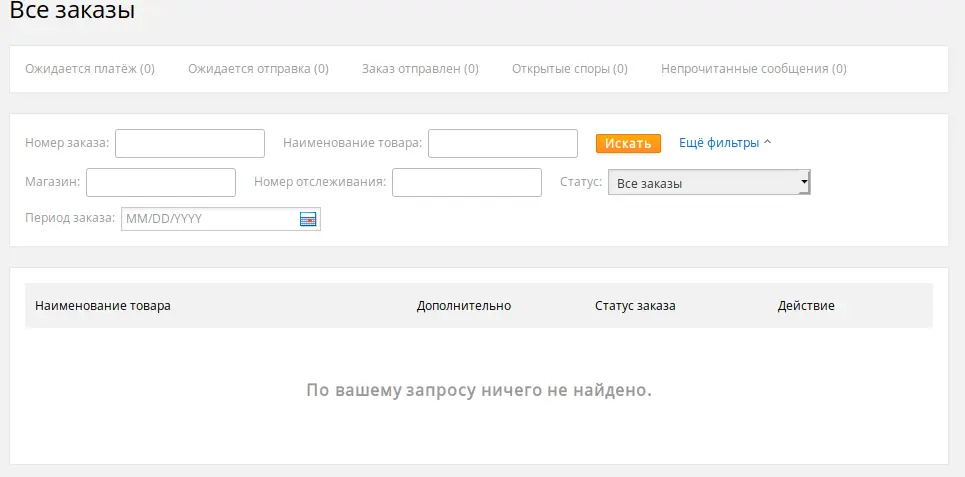965x477 pixels.
Task: Click into the Магазин input field
Action: pyautogui.click(x=161, y=183)
